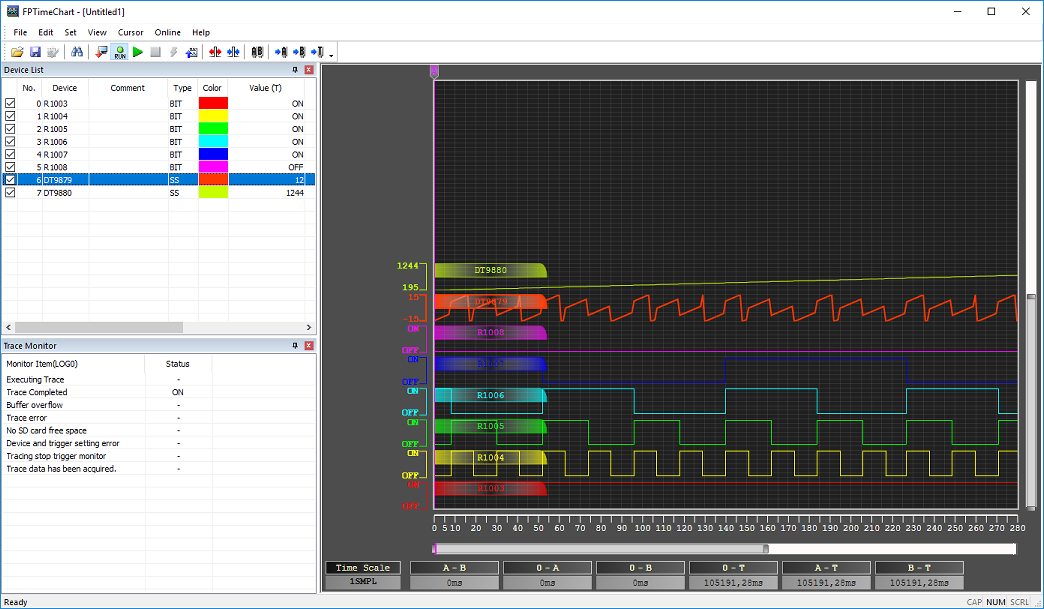Uncheck the R1003 device checkbox
Image resolution: width=1044 pixels, height=609 pixels.
(10, 103)
